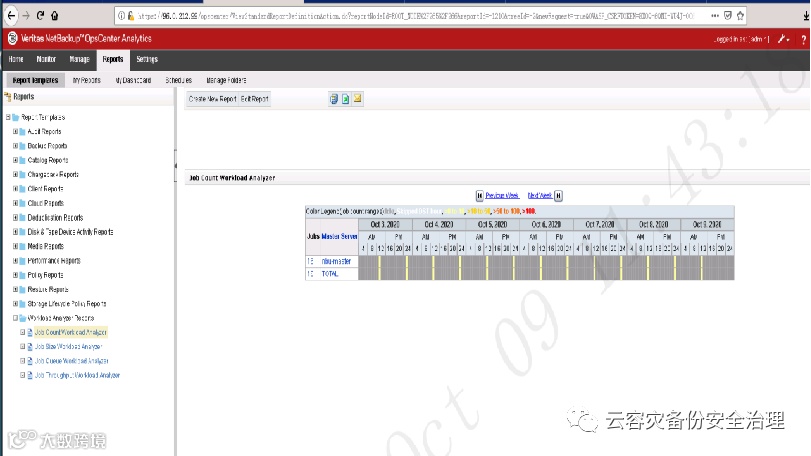Click the next week arrow icon
Screen dimensions: 811x456
click(x=558, y=195)
